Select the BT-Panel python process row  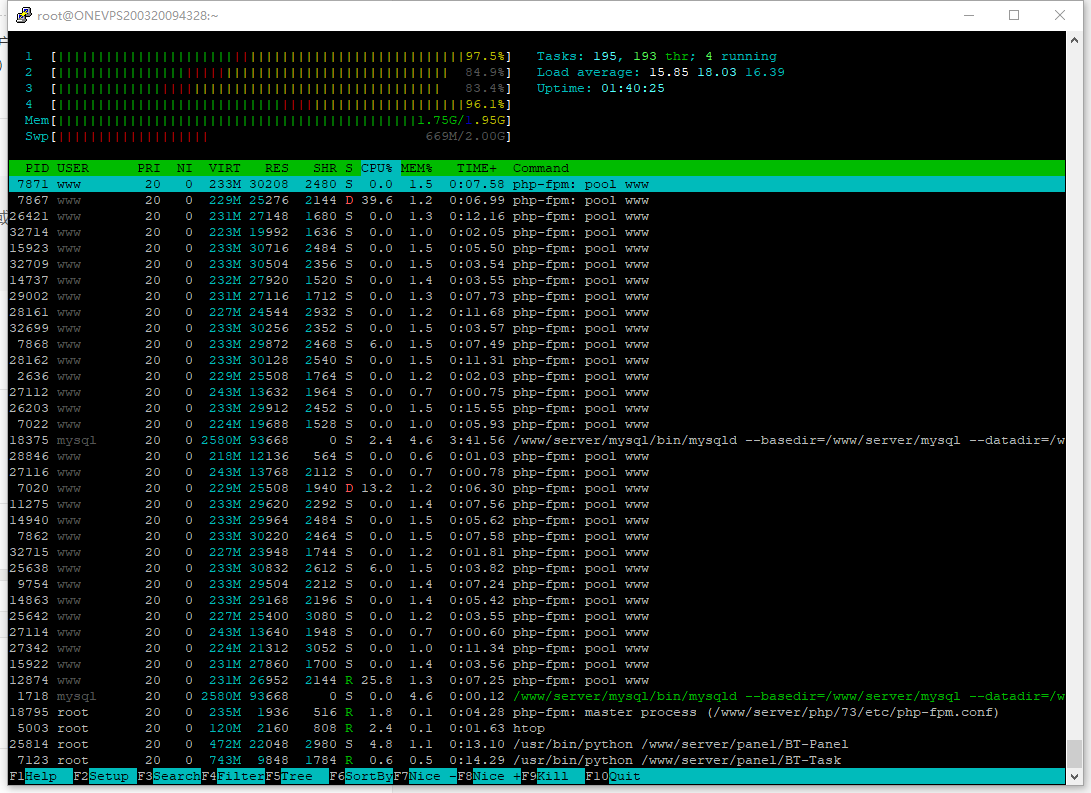point(536,744)
